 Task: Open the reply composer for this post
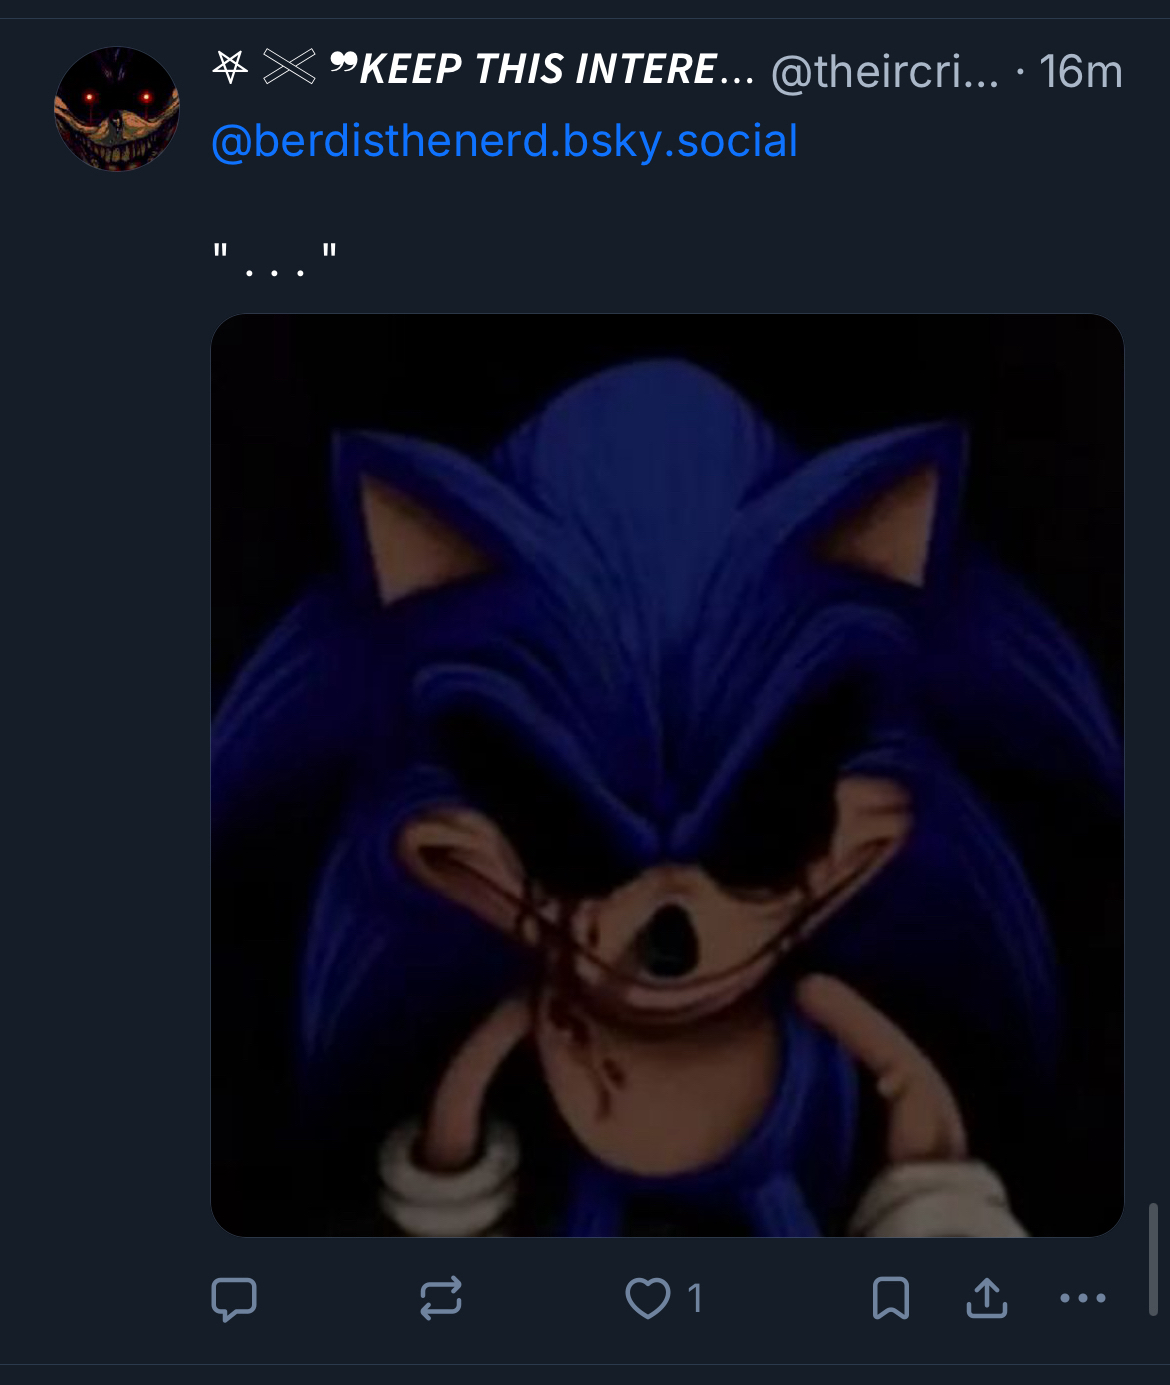(x=234, y=1299)
